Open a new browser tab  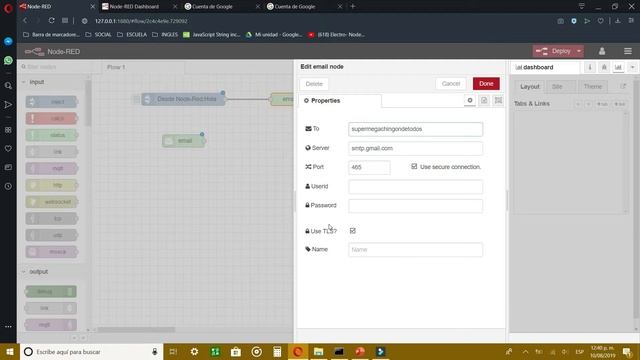[353, 7]
